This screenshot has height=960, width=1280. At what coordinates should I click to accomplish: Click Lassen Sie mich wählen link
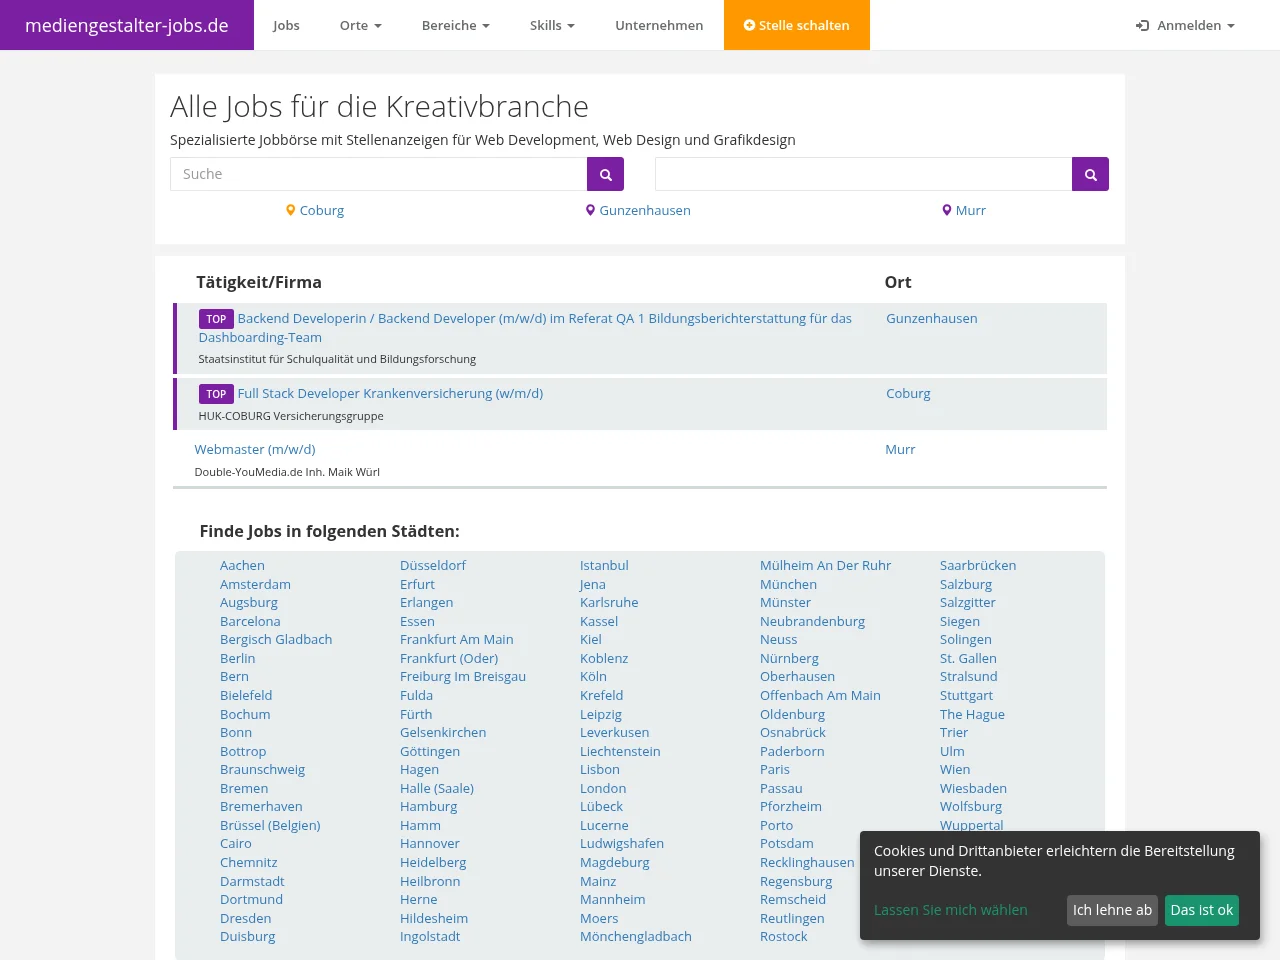click(951, 910)
